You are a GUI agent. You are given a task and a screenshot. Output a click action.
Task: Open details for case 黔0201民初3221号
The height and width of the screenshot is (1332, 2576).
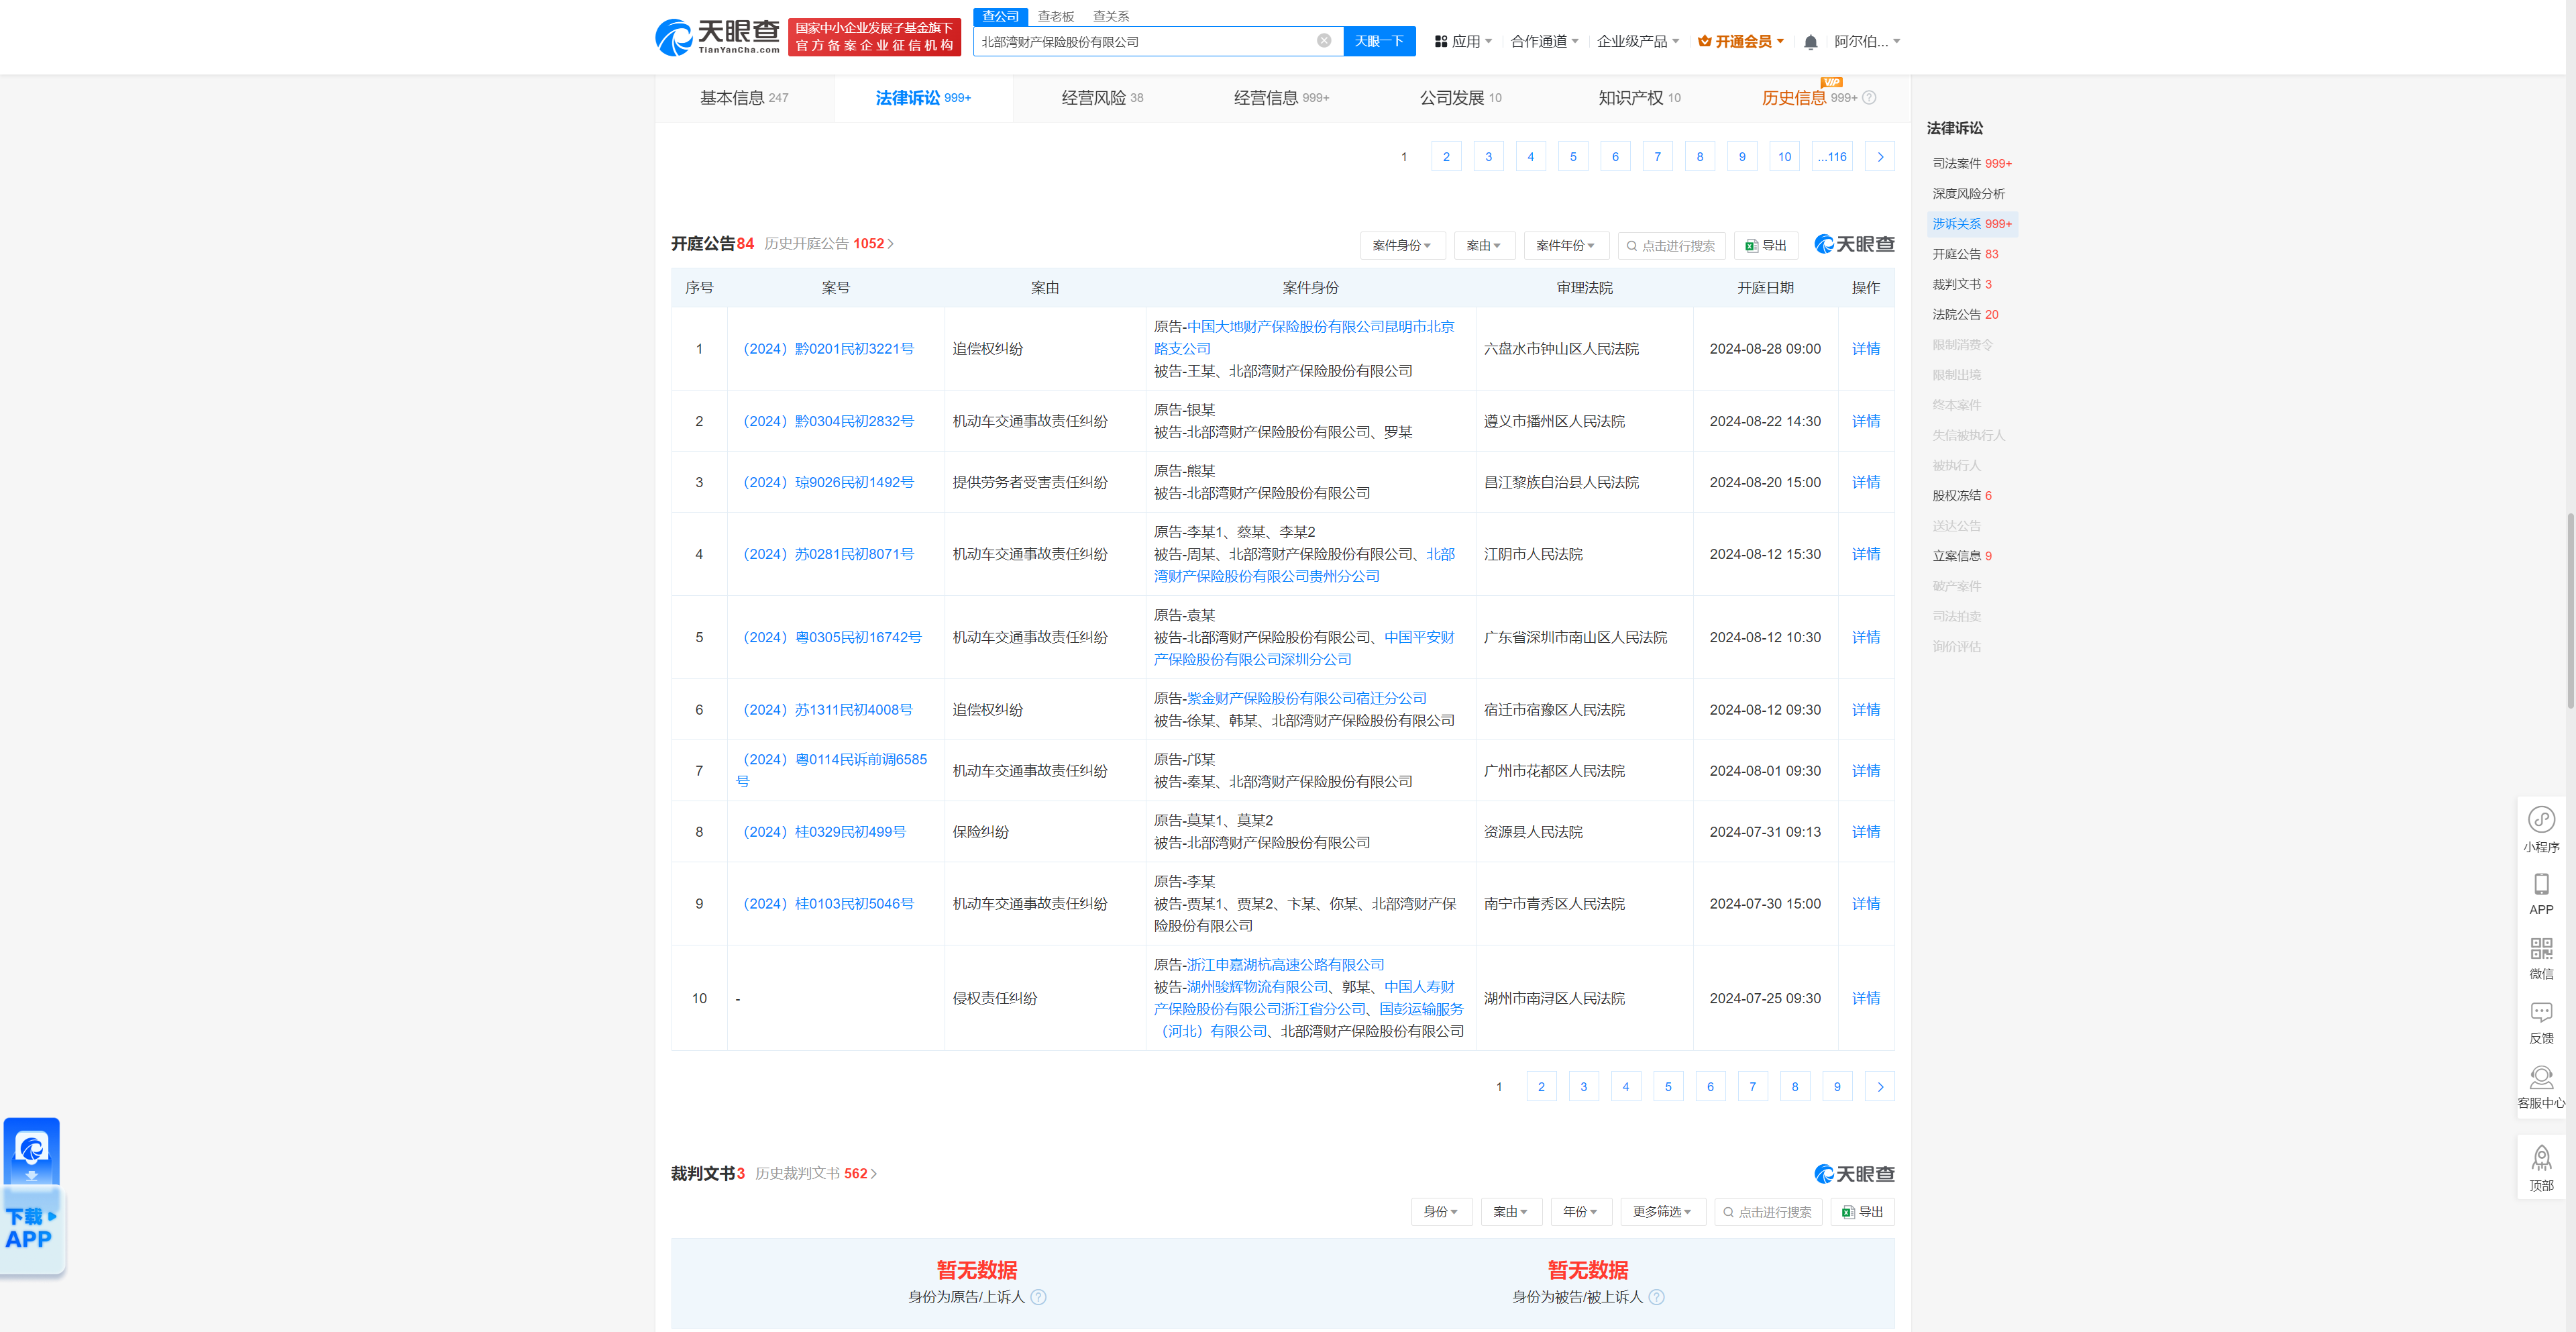pyautogui.click(x=1865, y=348)
